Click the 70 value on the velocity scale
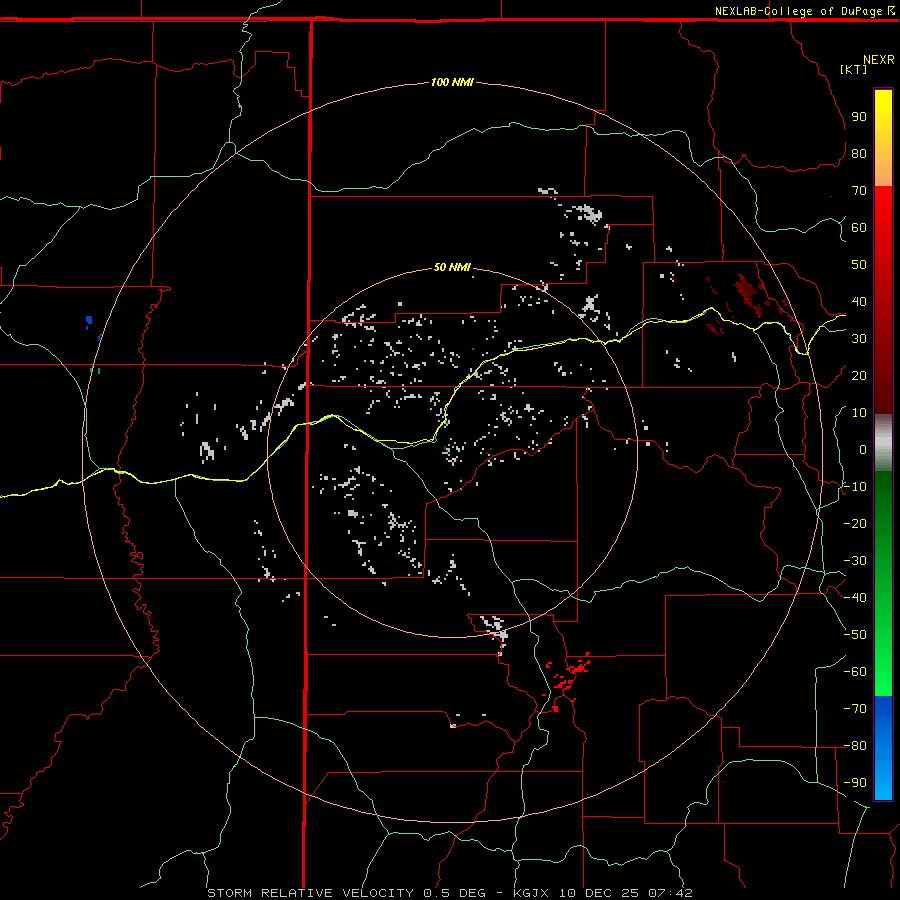900x900 pixels. coord(859,191)
